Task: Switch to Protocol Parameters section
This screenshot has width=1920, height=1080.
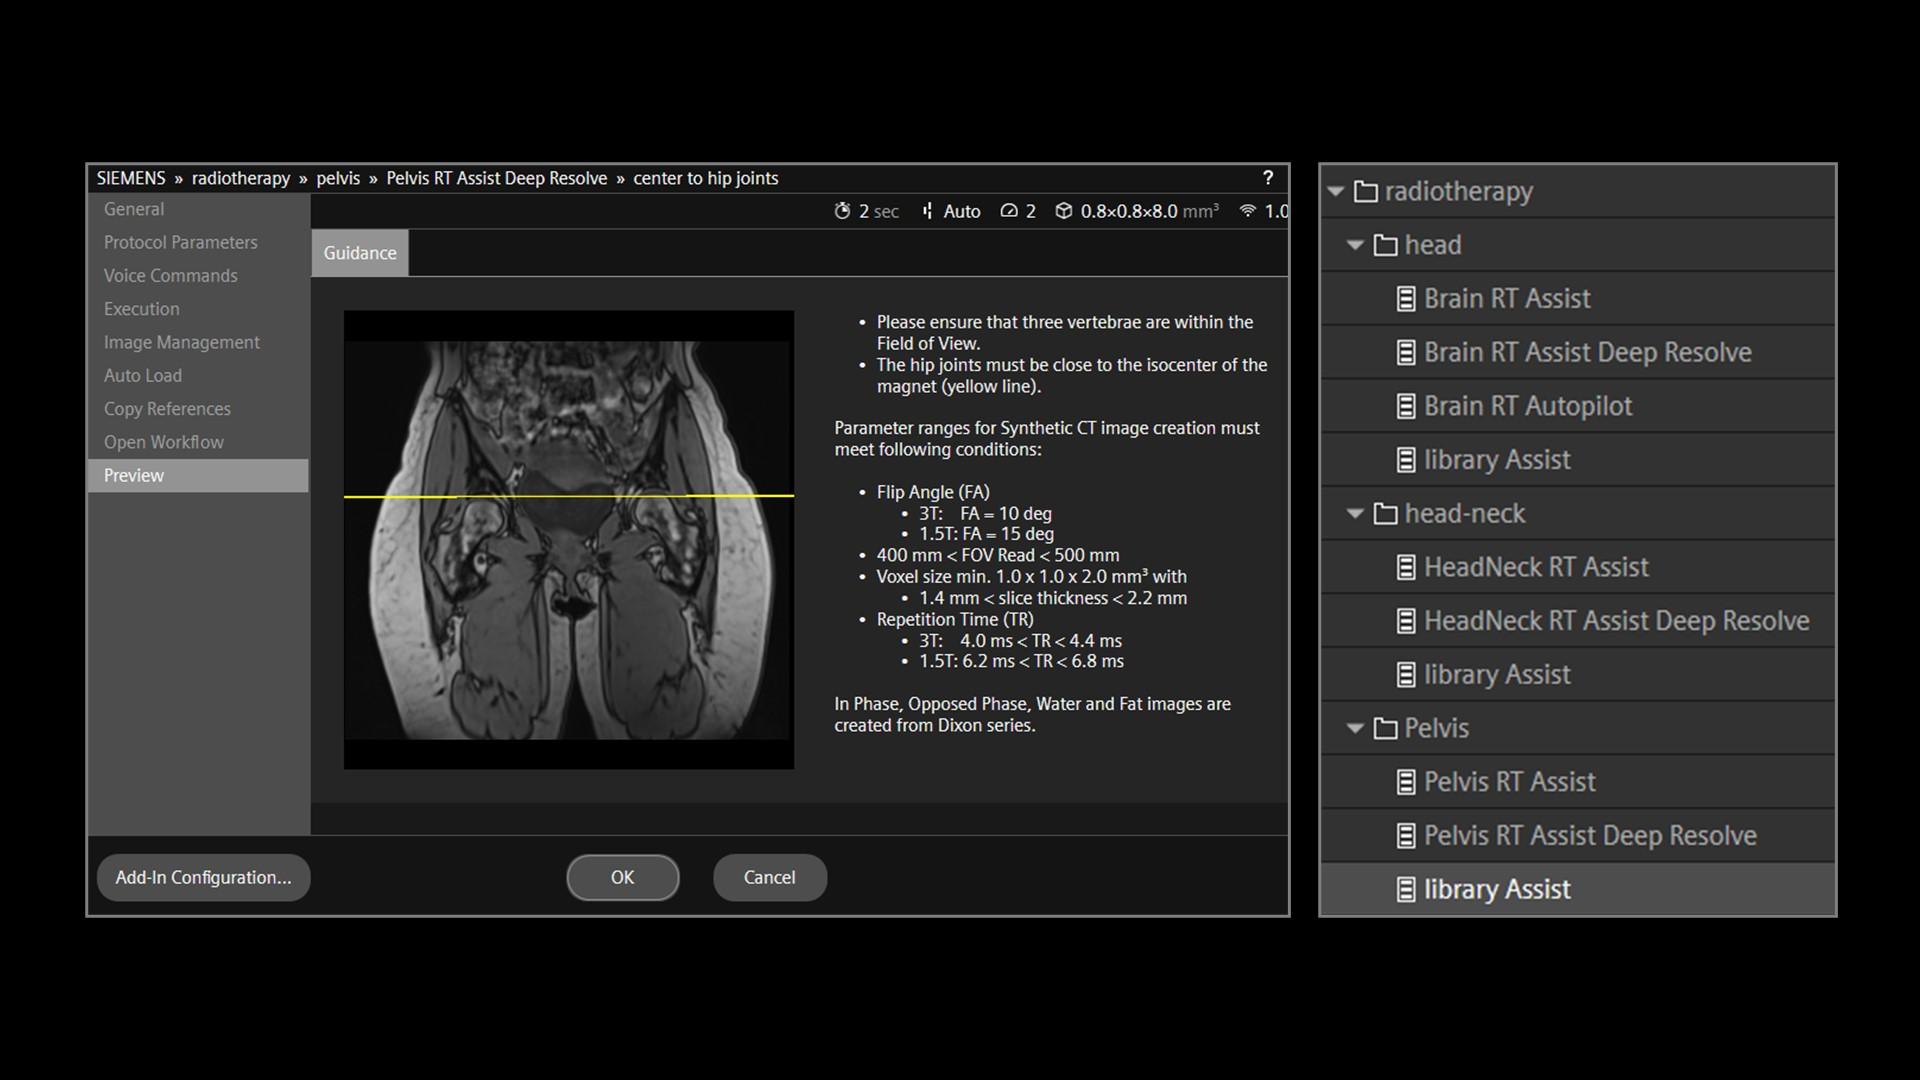Action: (x=181, y=243)
